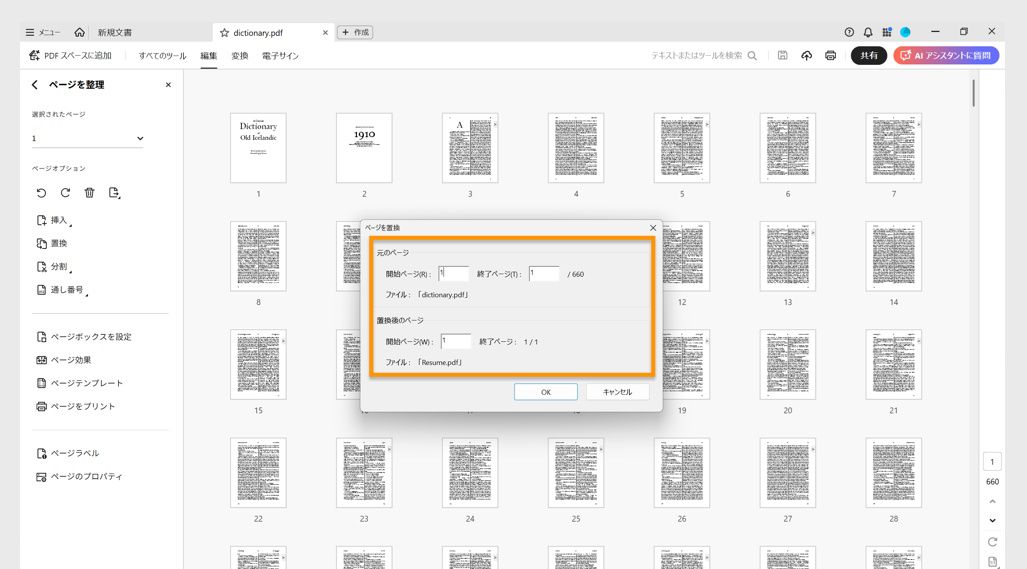Click ページのプロパティ
The height and width of the screenshot is (569, 1027).
pyautogui.click(x=79, y=477)
